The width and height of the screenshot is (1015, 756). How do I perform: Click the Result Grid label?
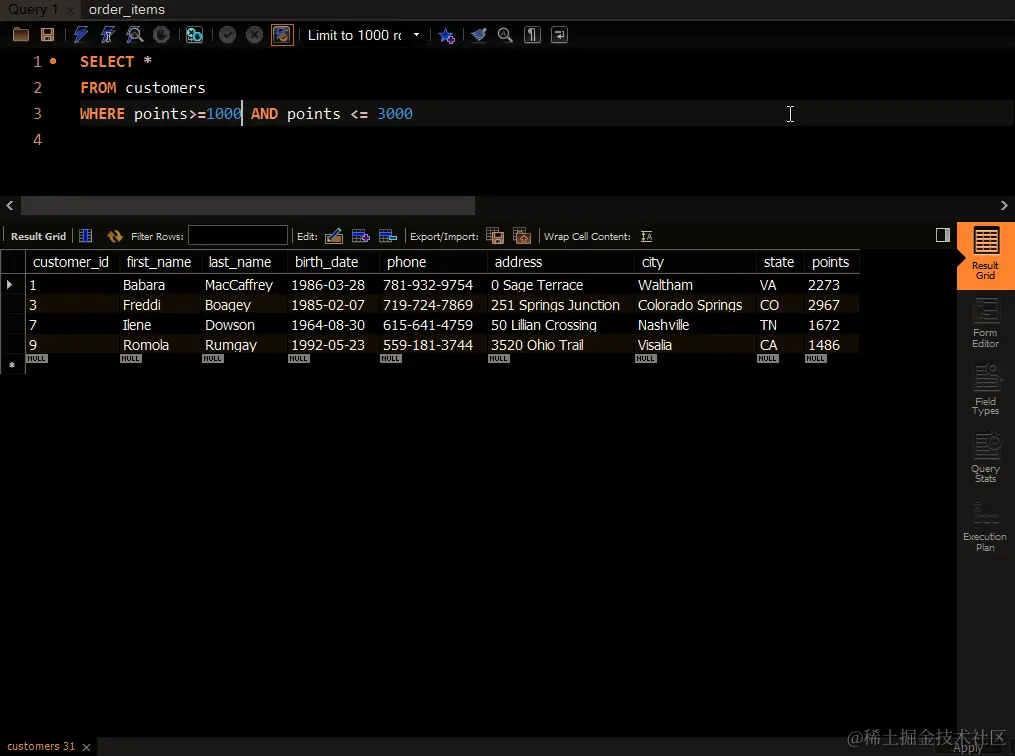pos(38,236)
